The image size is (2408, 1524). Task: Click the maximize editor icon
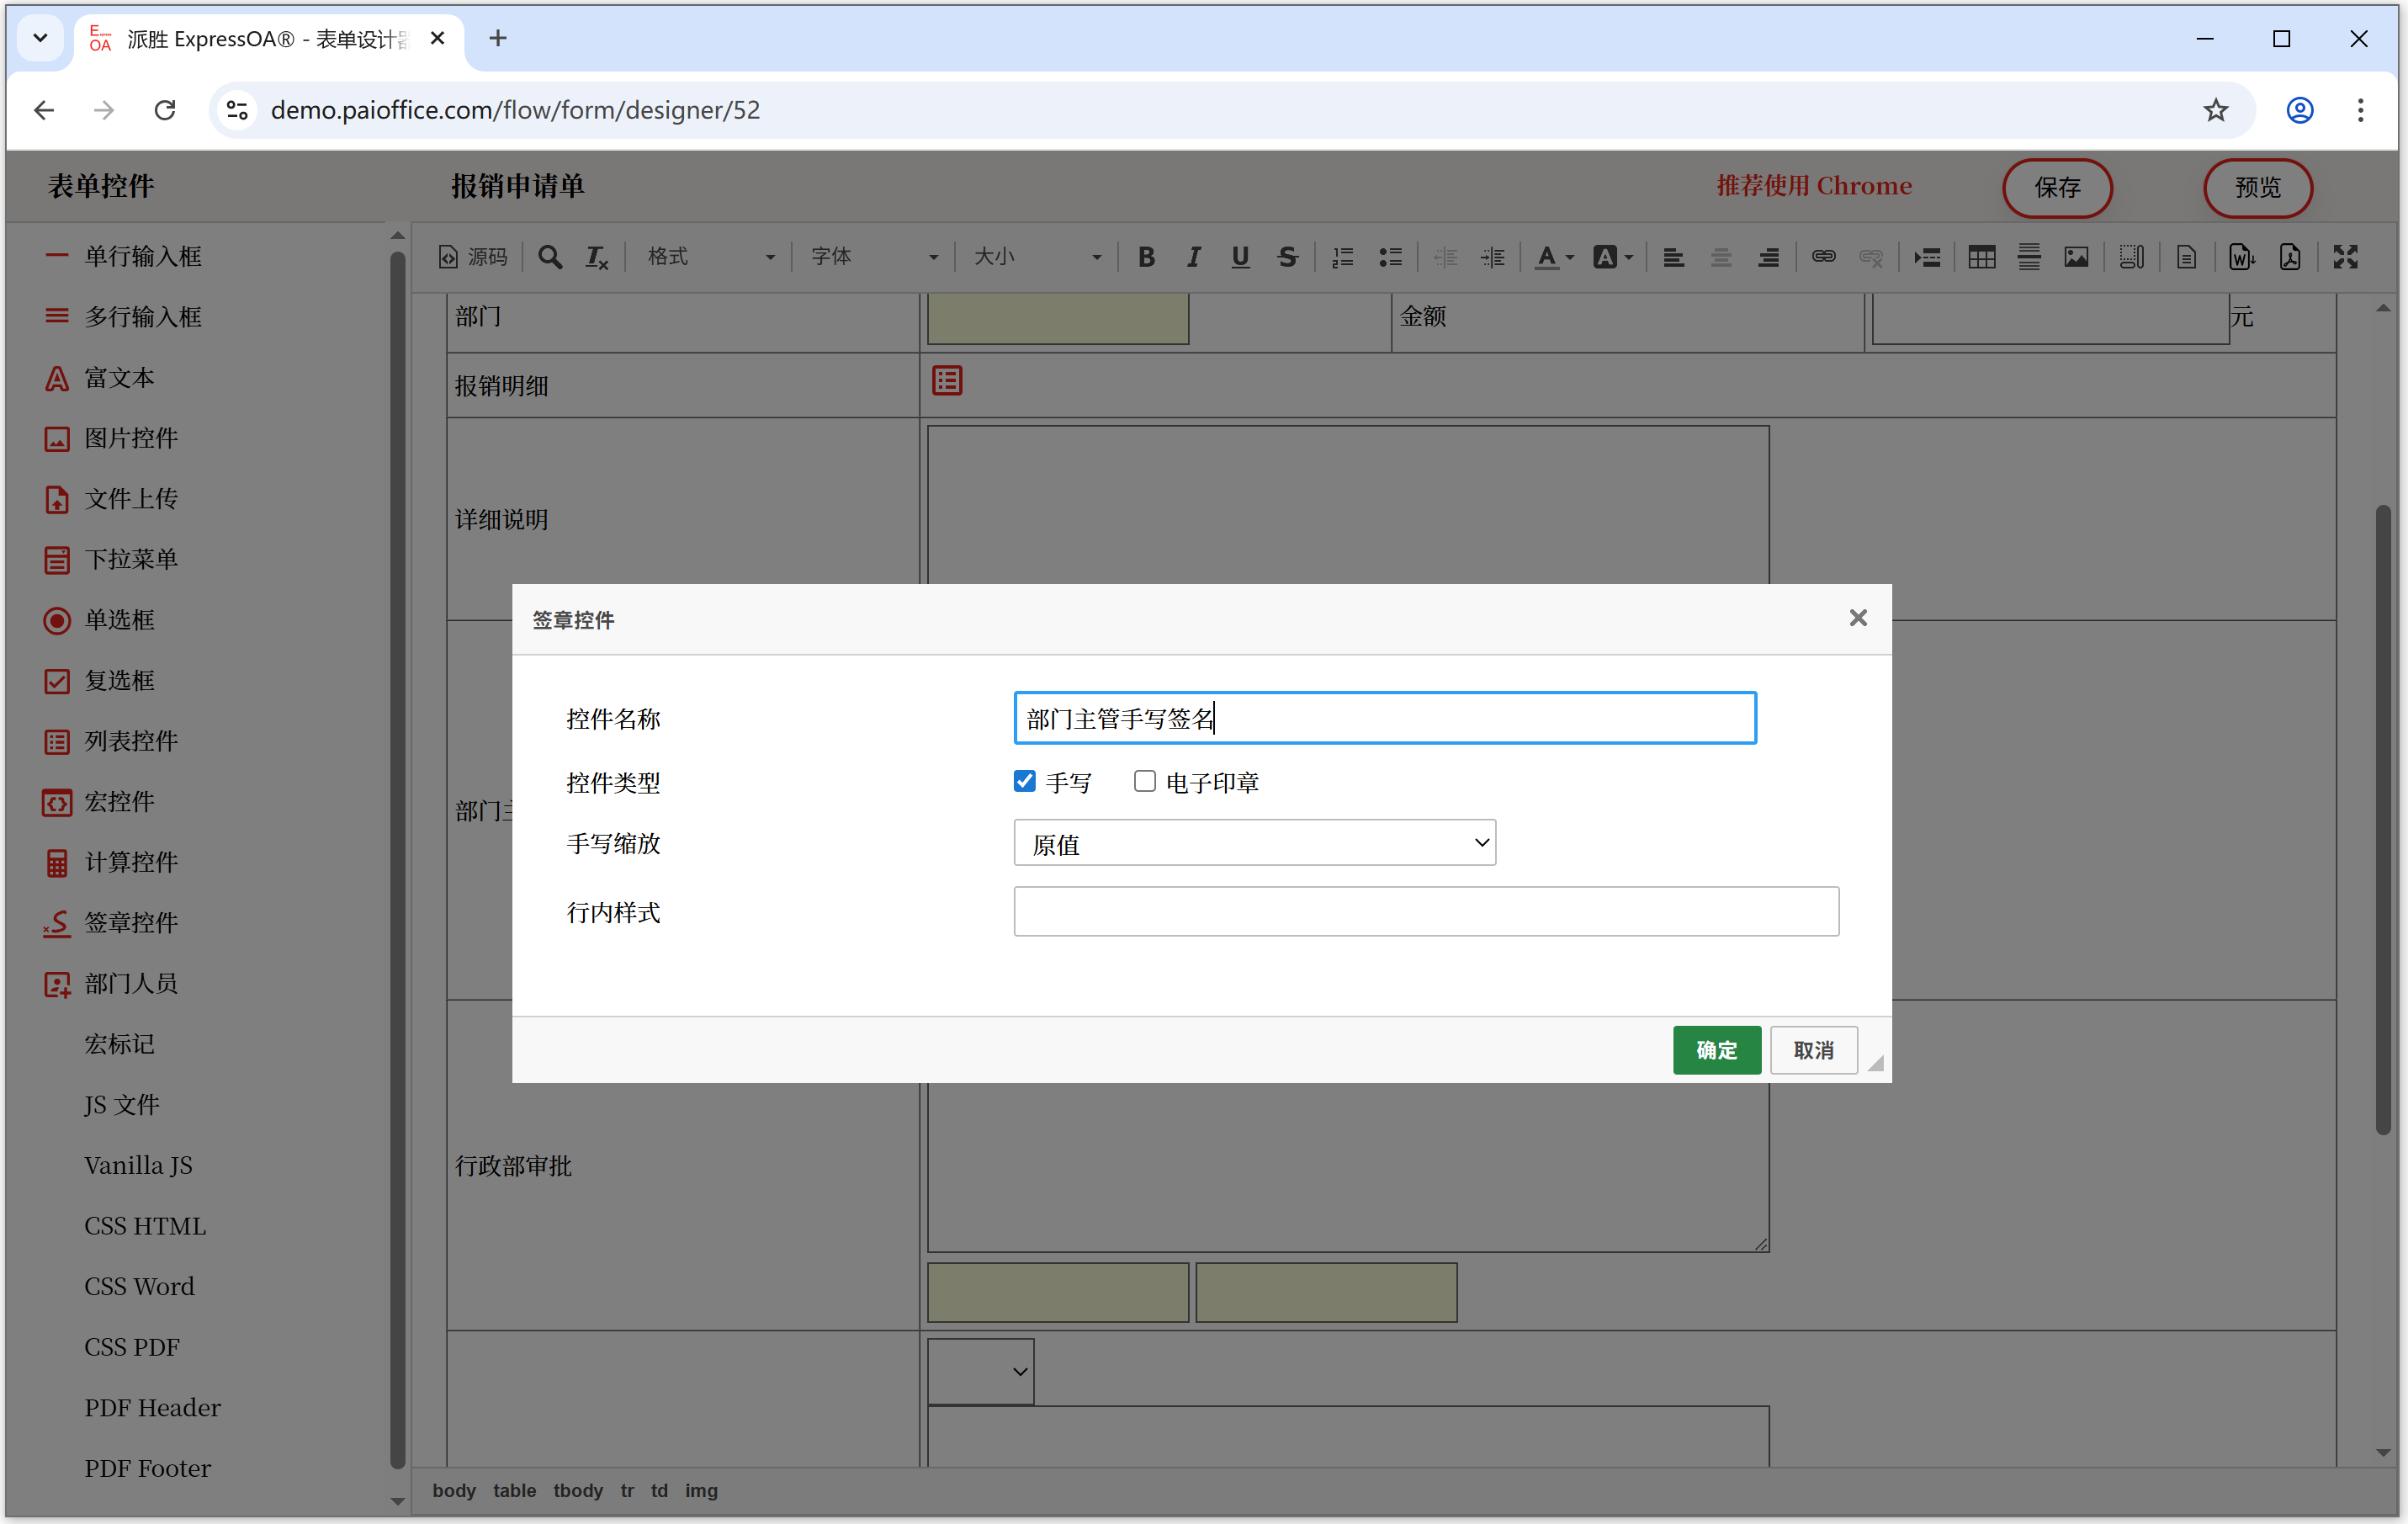point(2344,257)
